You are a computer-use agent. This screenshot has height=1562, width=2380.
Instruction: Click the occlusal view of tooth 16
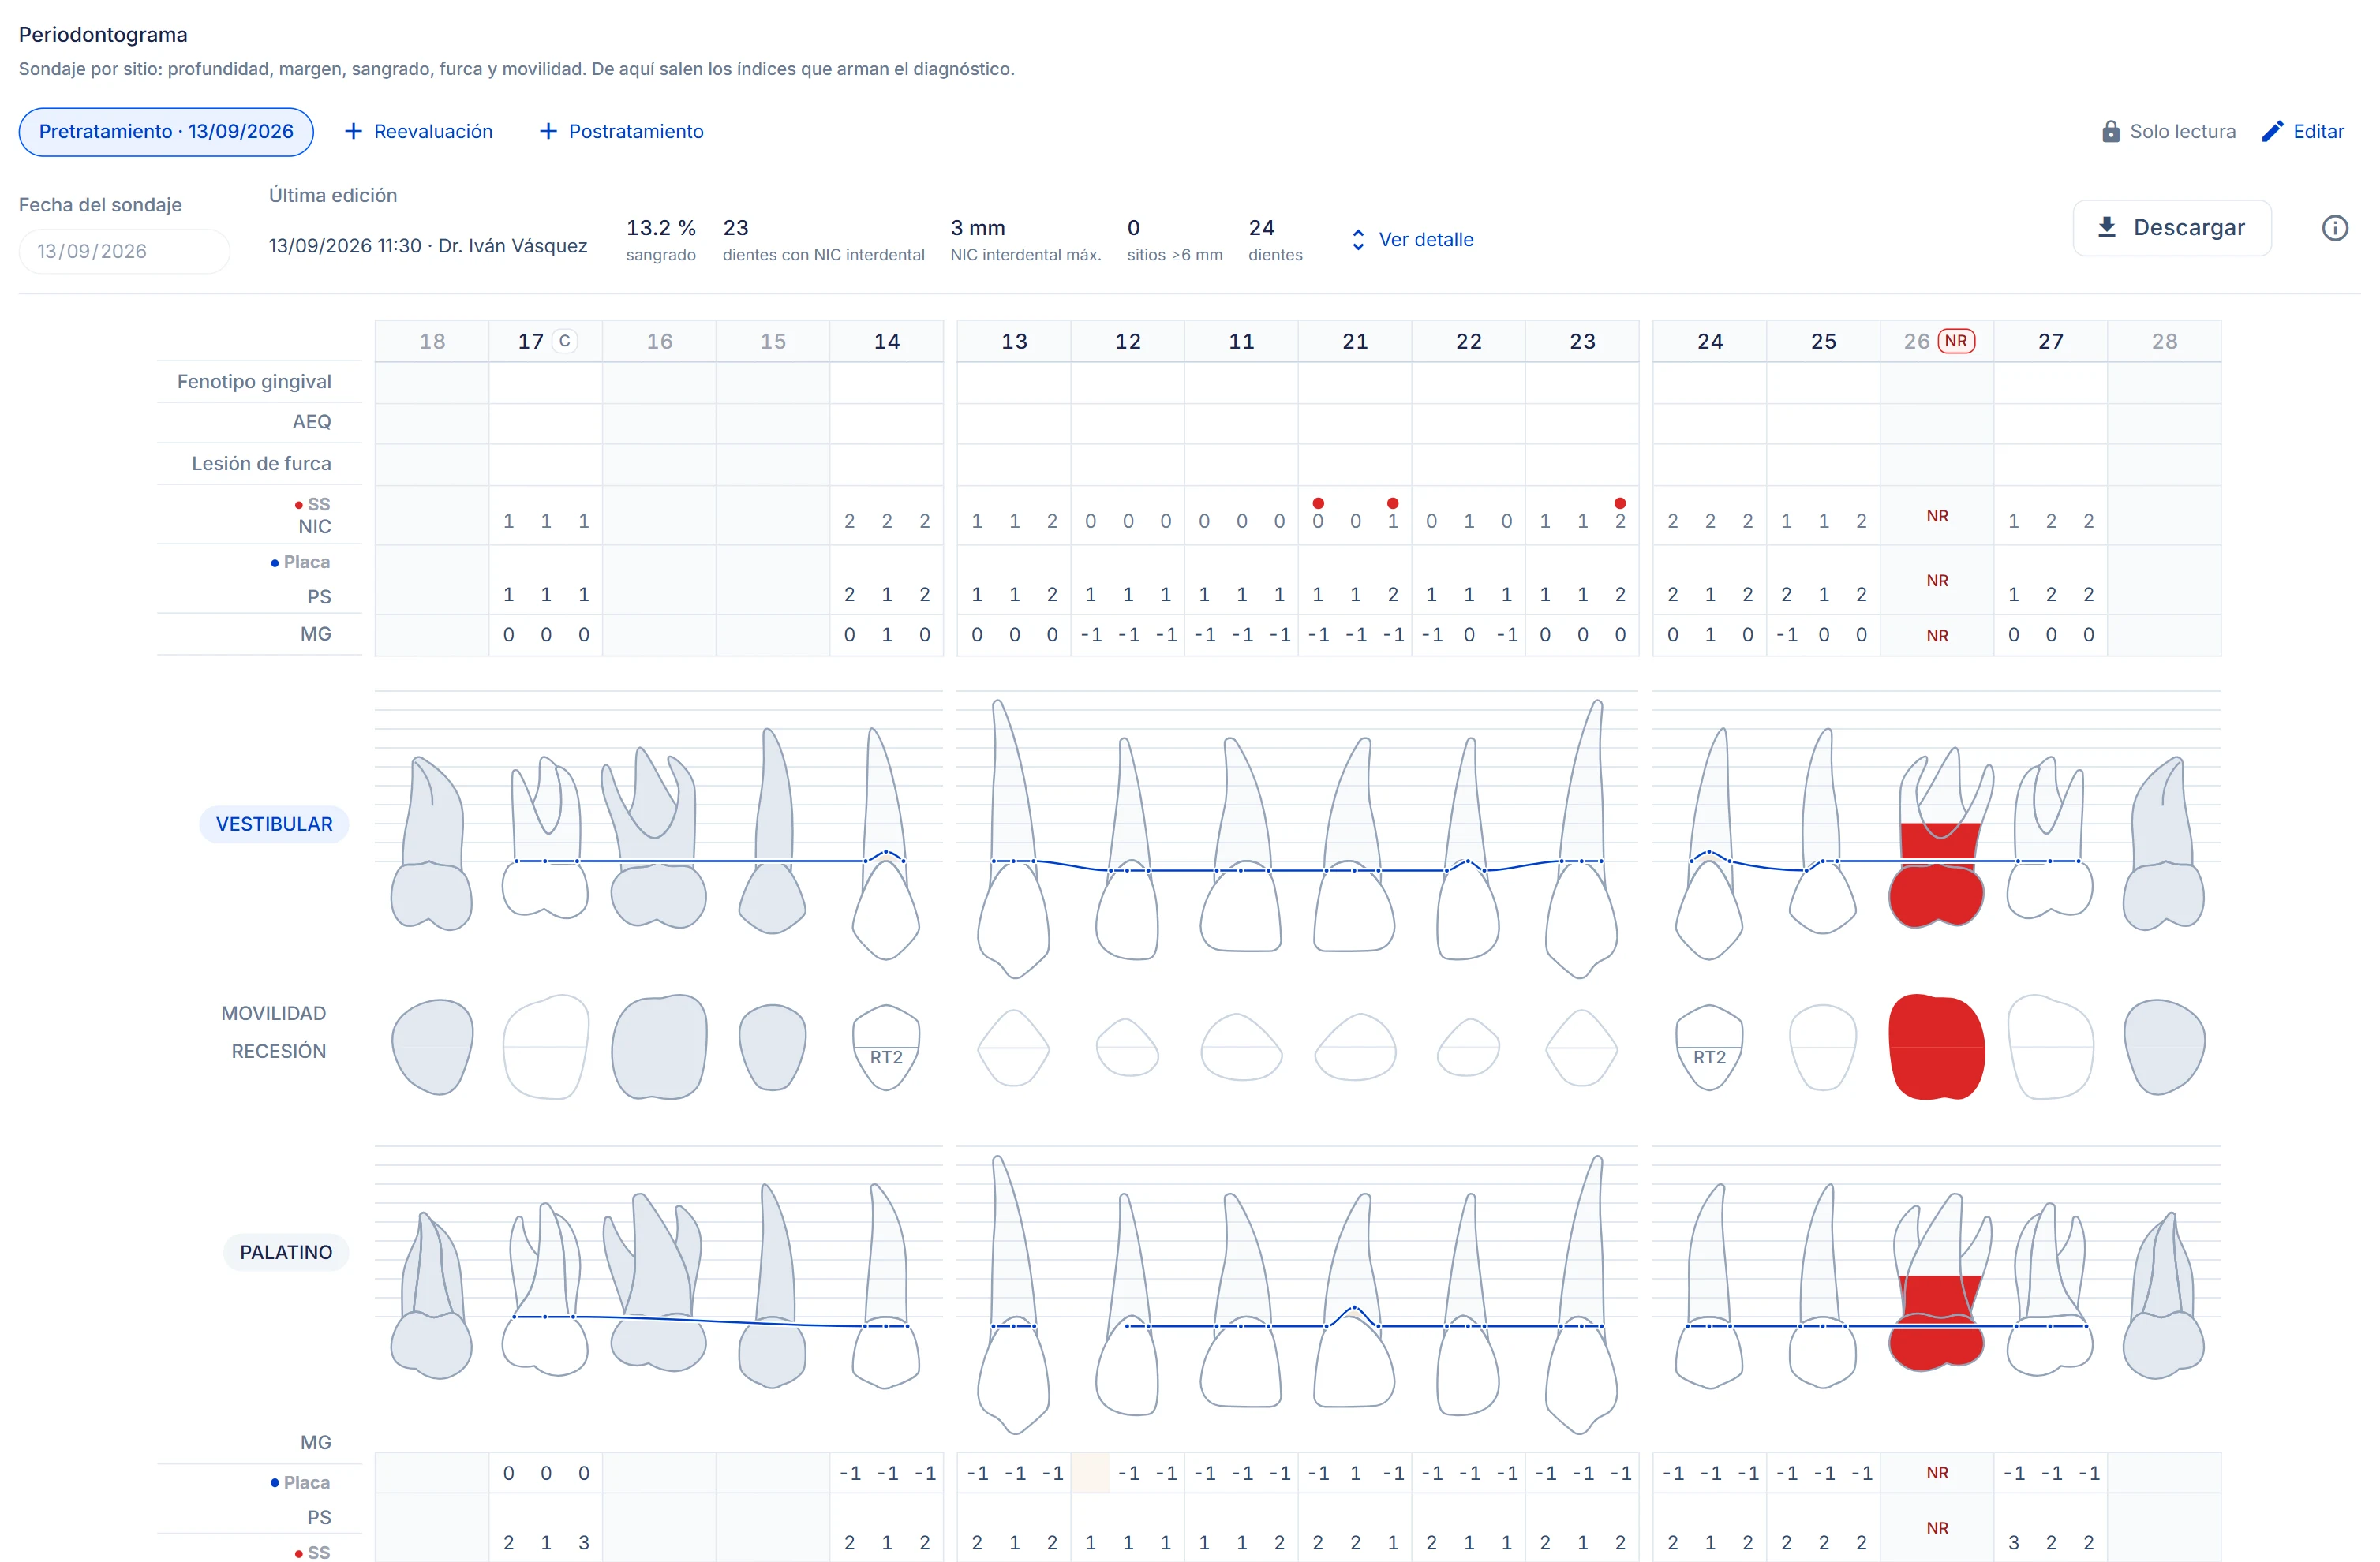[x=659, y=1047]
